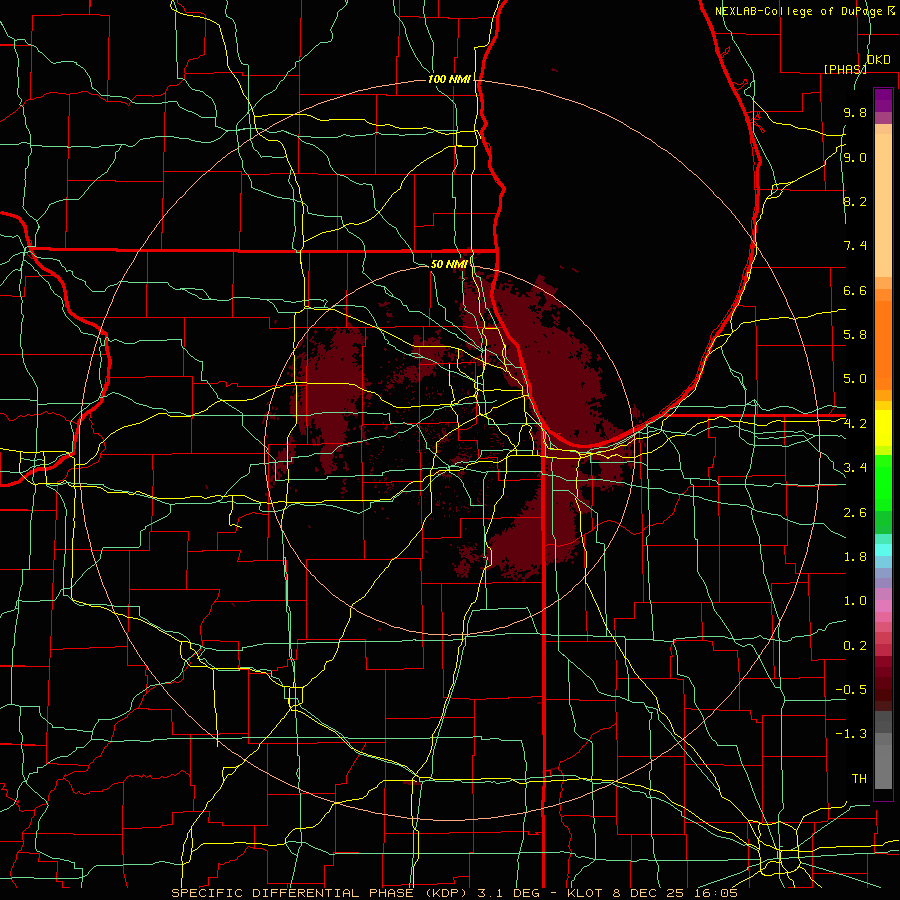900x900 pixels.
Task: Click the 3.4 scale value
Action: pos(855,468)
